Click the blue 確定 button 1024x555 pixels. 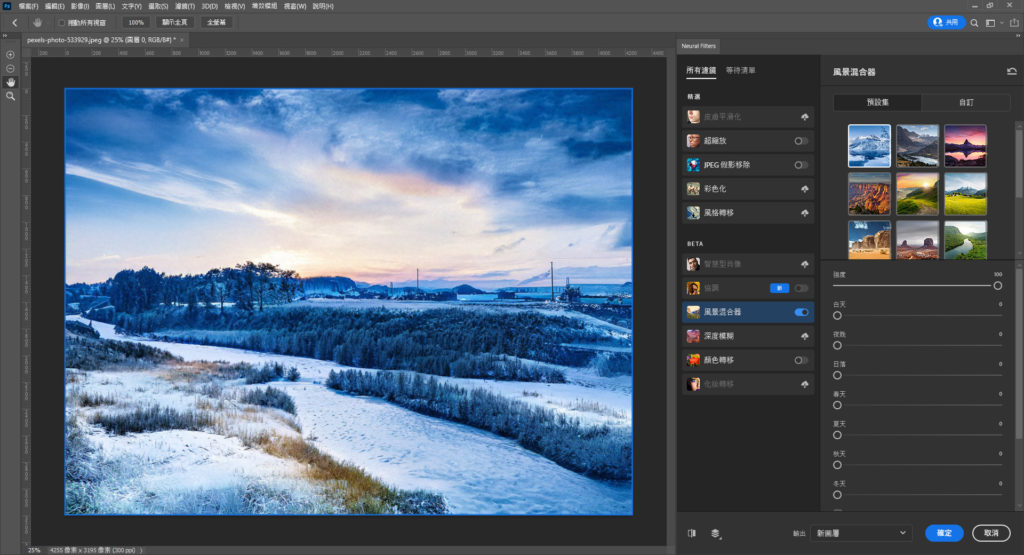coord(944,533)
